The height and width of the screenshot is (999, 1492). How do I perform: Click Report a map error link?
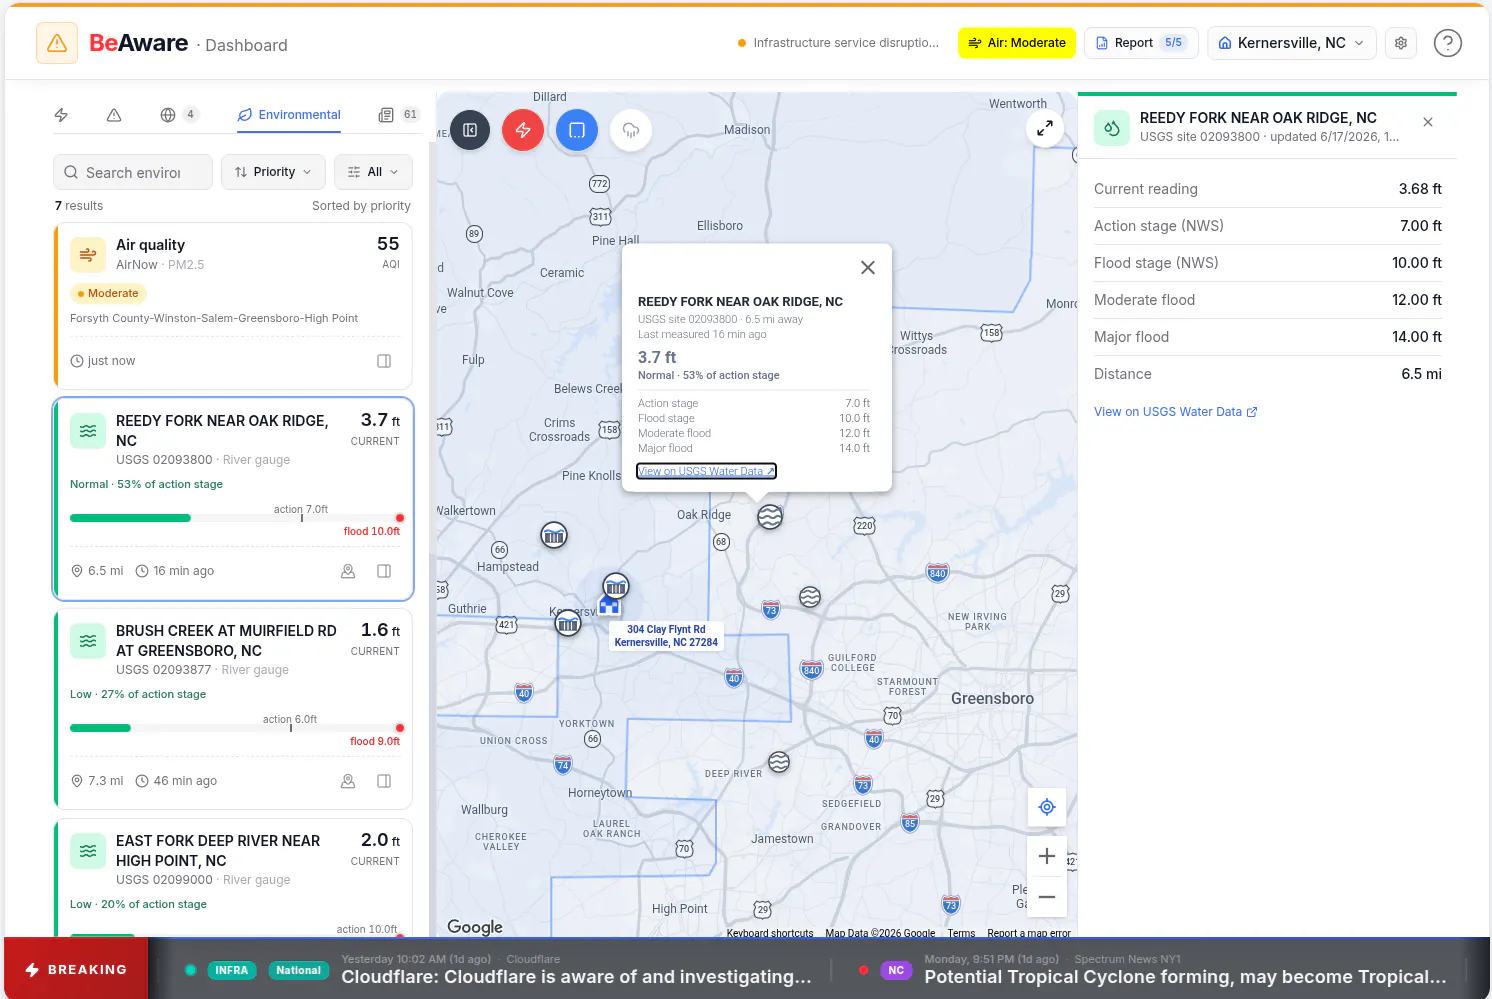pyautogui.click(x=1028, y=933)
